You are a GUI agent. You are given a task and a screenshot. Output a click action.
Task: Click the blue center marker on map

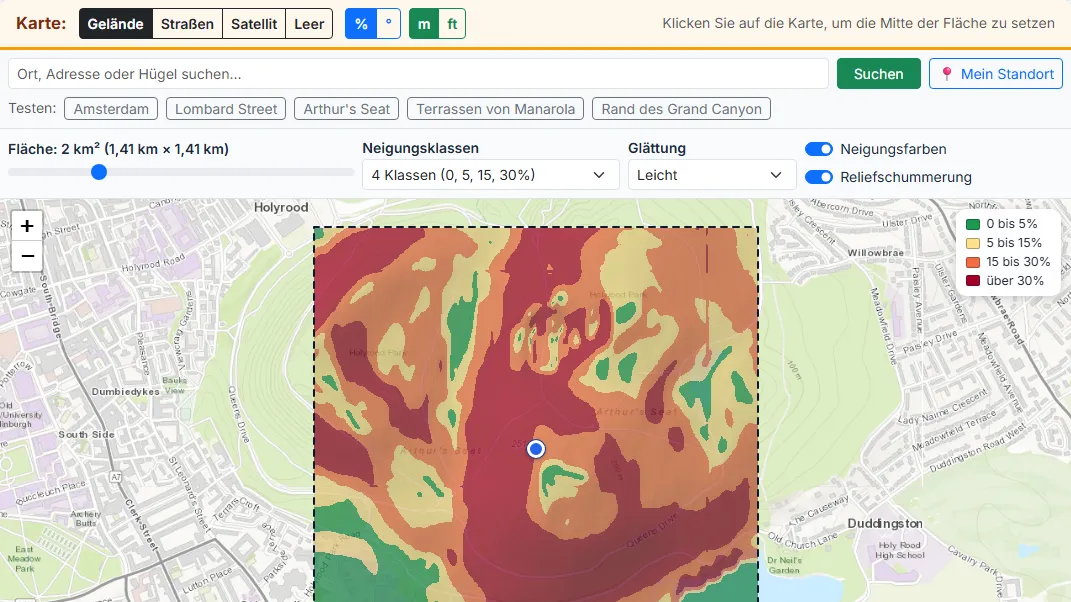(x=536, y=449)
